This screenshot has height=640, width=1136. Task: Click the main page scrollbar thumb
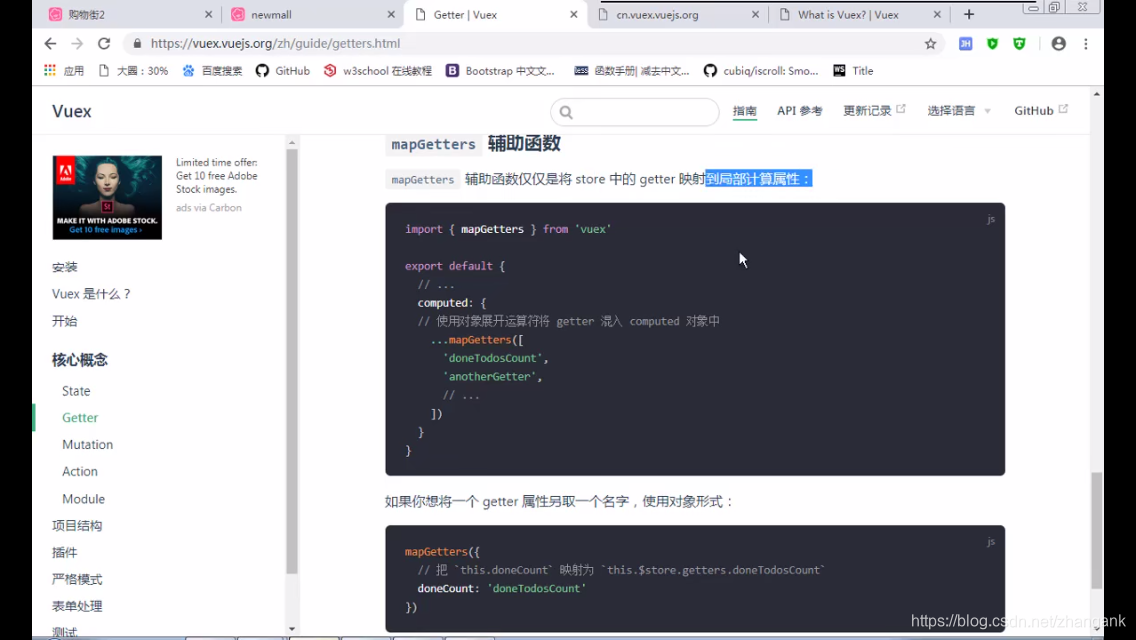pos(1097,530)
